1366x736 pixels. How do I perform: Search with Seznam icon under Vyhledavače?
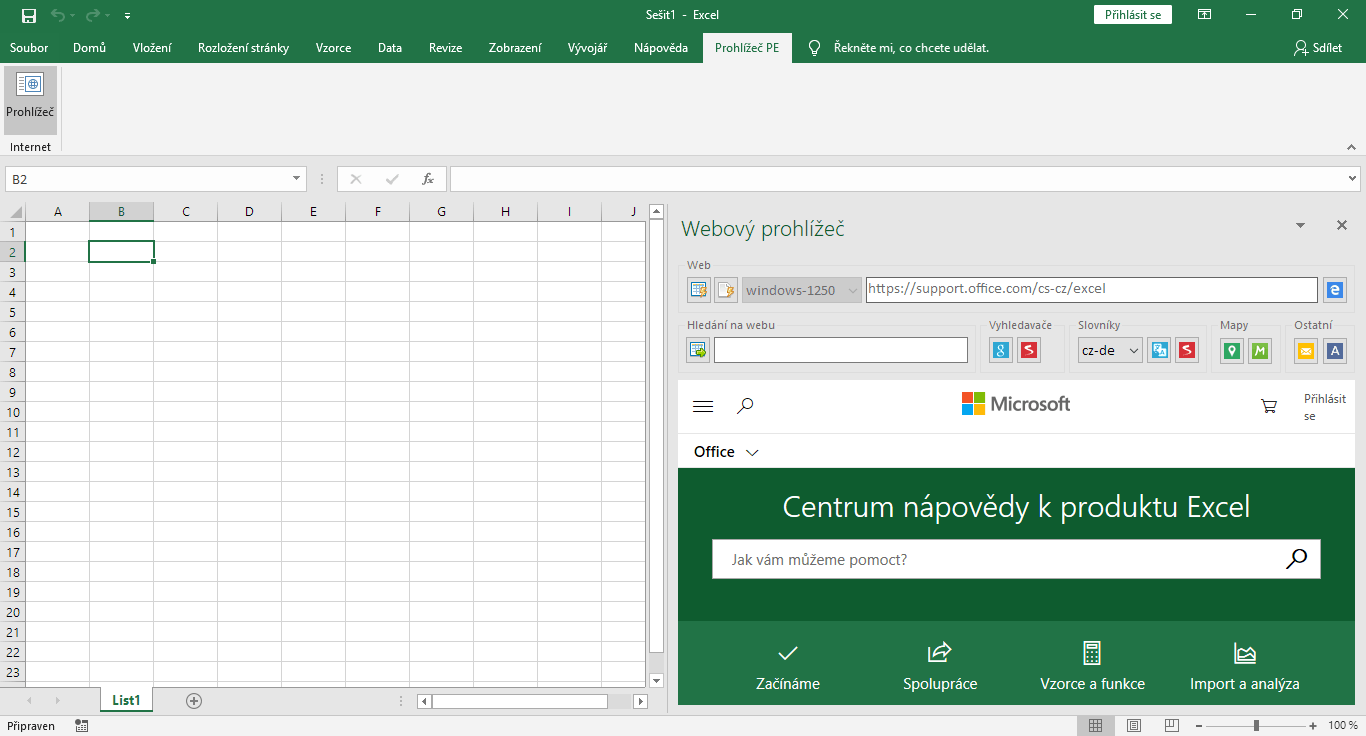[1028, 350]
